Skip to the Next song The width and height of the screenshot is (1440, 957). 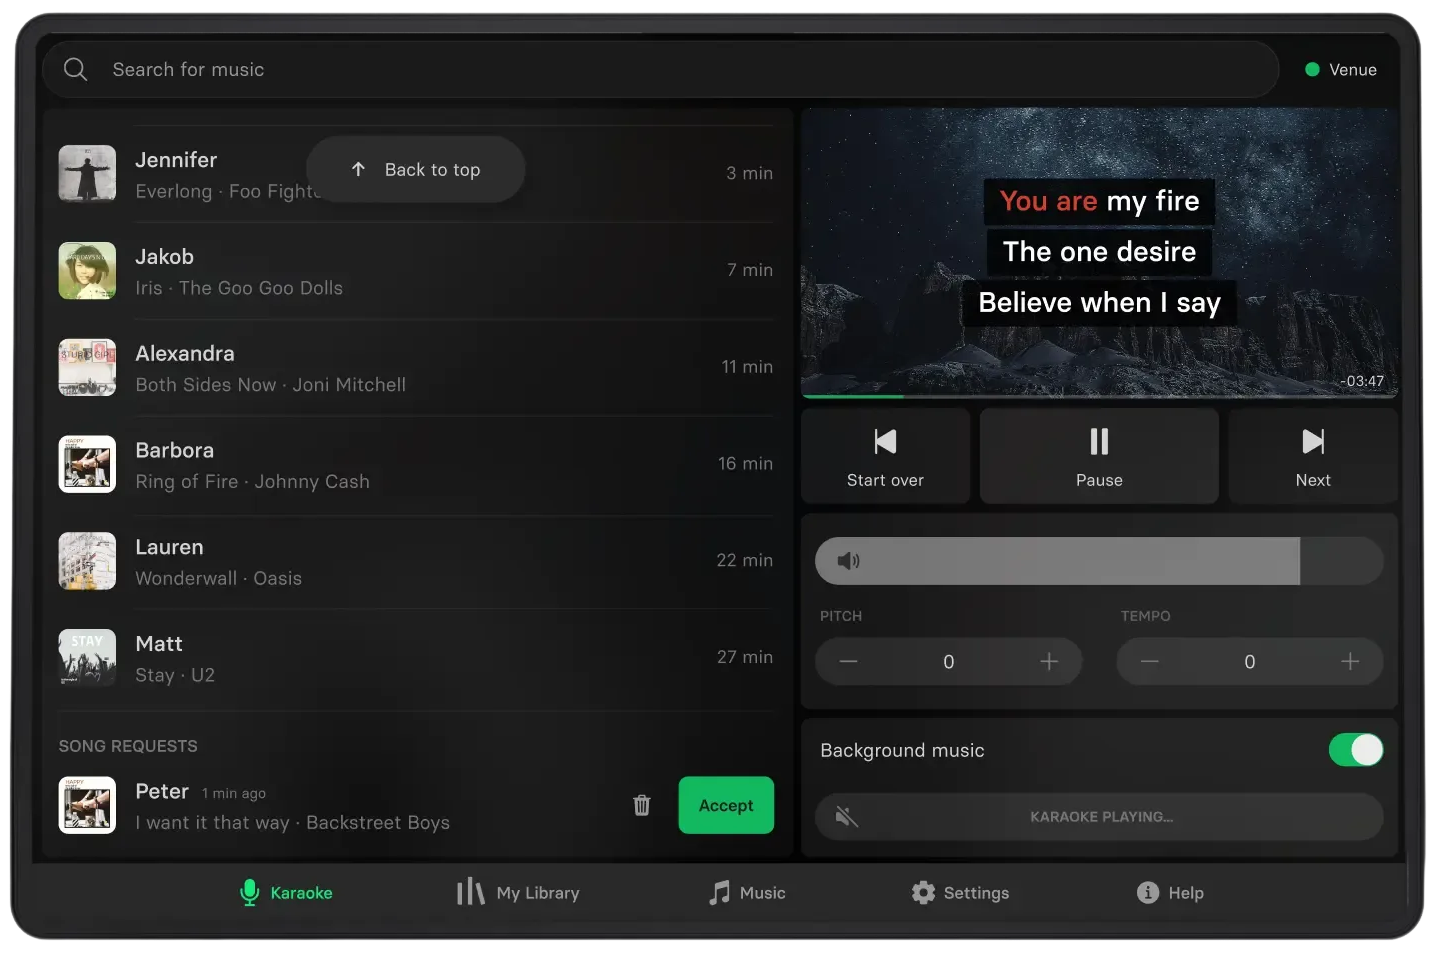(x=1312, y=456)
